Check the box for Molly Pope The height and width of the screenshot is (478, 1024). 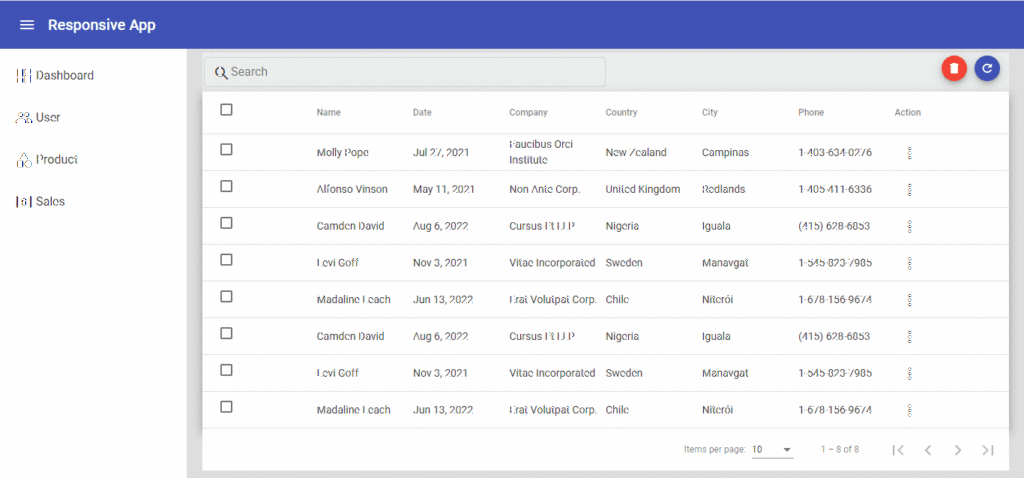(x=226, y=149)
